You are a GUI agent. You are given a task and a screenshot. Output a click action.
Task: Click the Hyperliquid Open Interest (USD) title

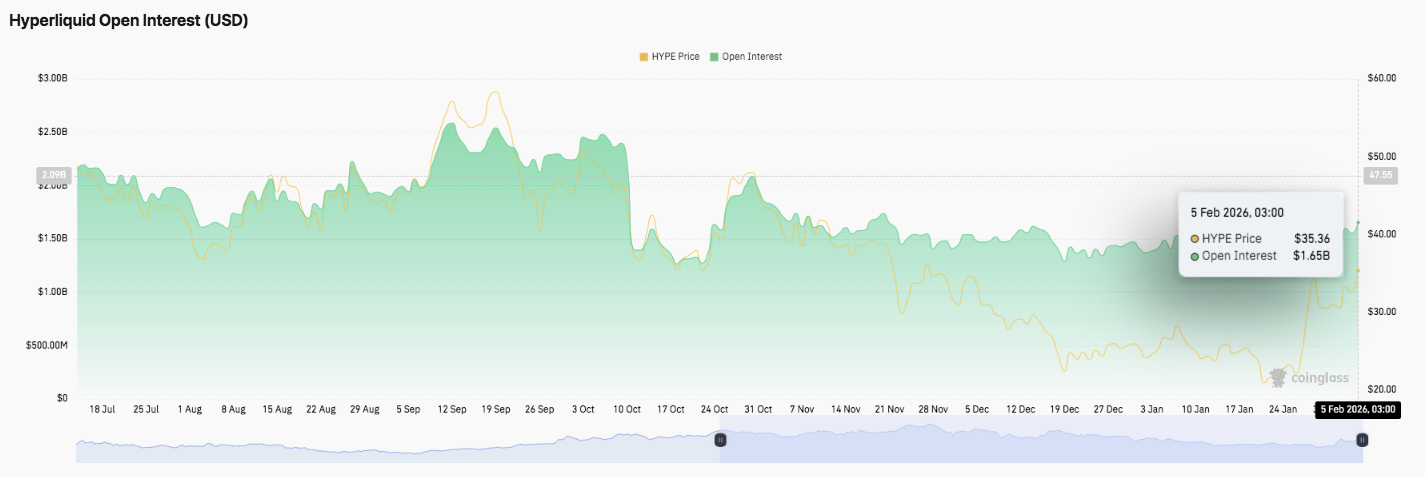[x=128, y=21]
